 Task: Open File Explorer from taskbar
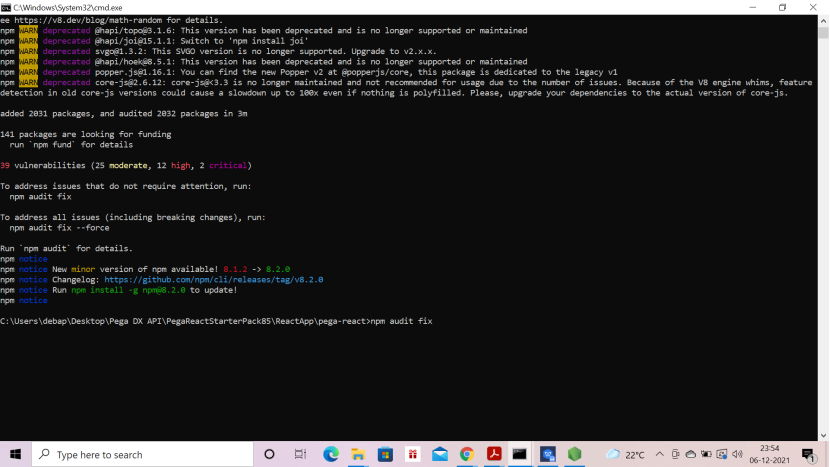tap(358, 454)
